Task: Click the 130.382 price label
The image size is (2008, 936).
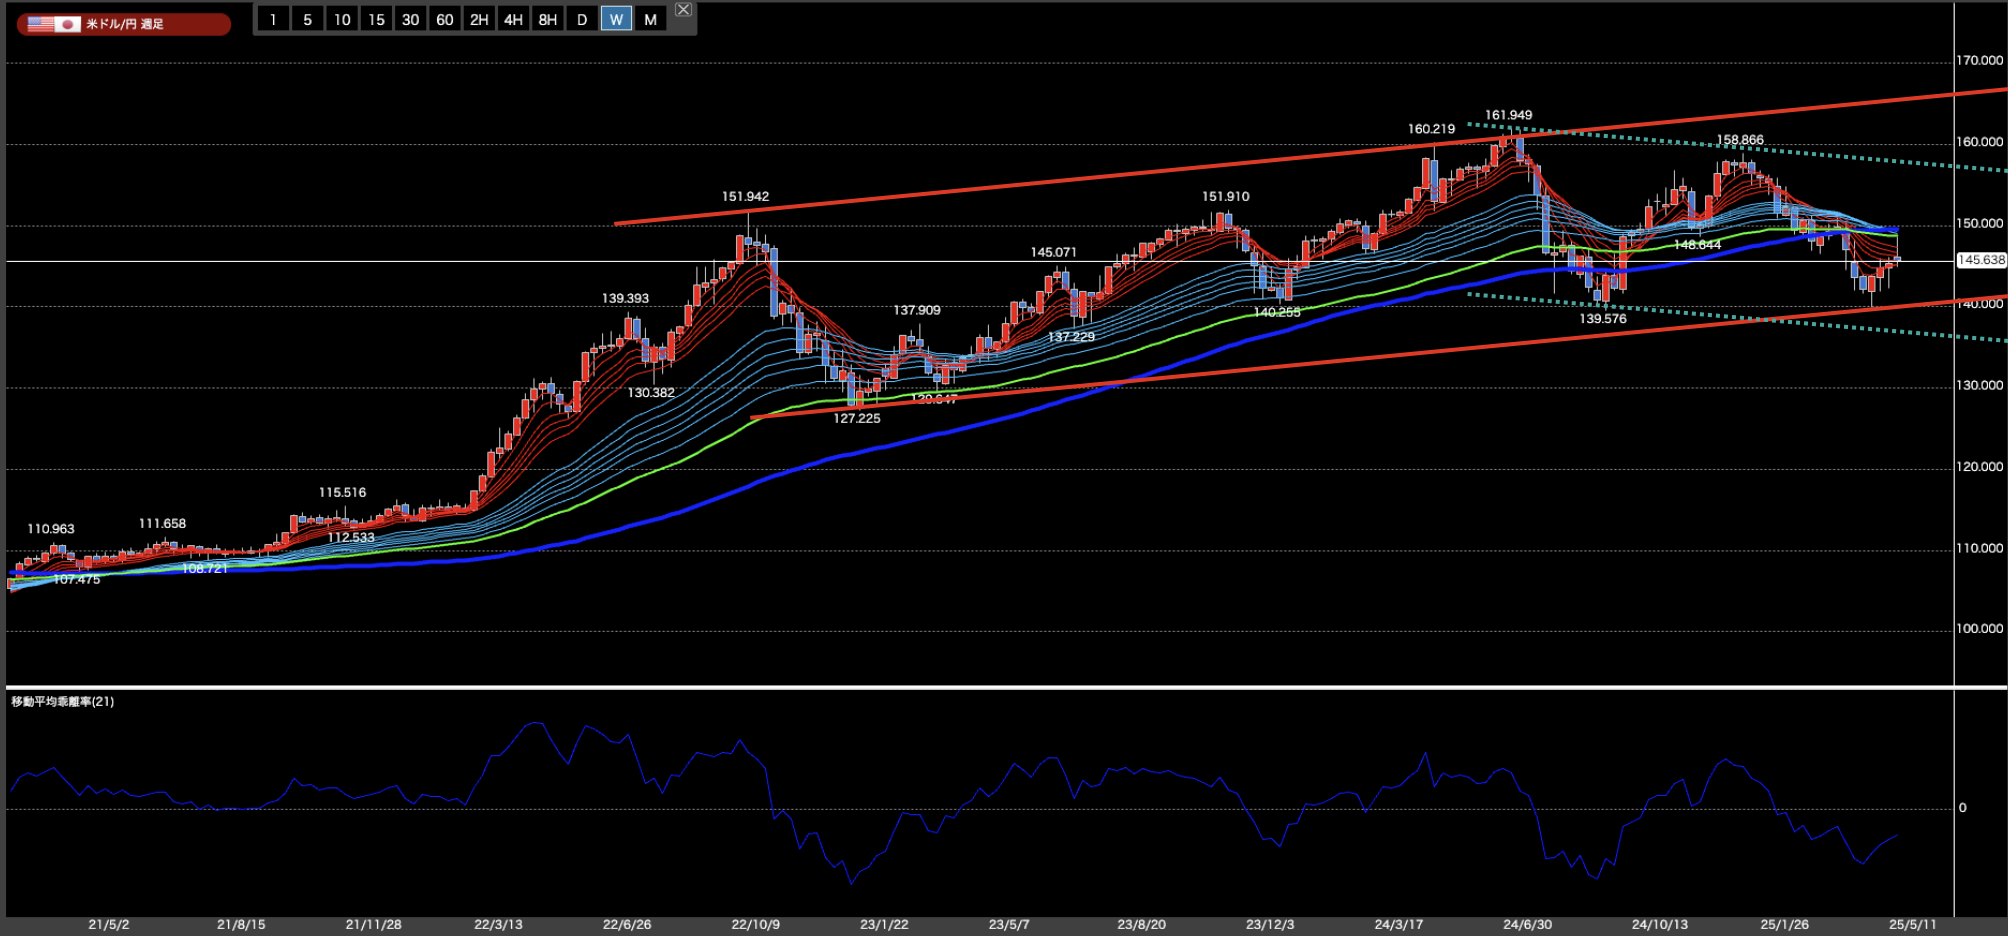Action: tap(651, 393)
